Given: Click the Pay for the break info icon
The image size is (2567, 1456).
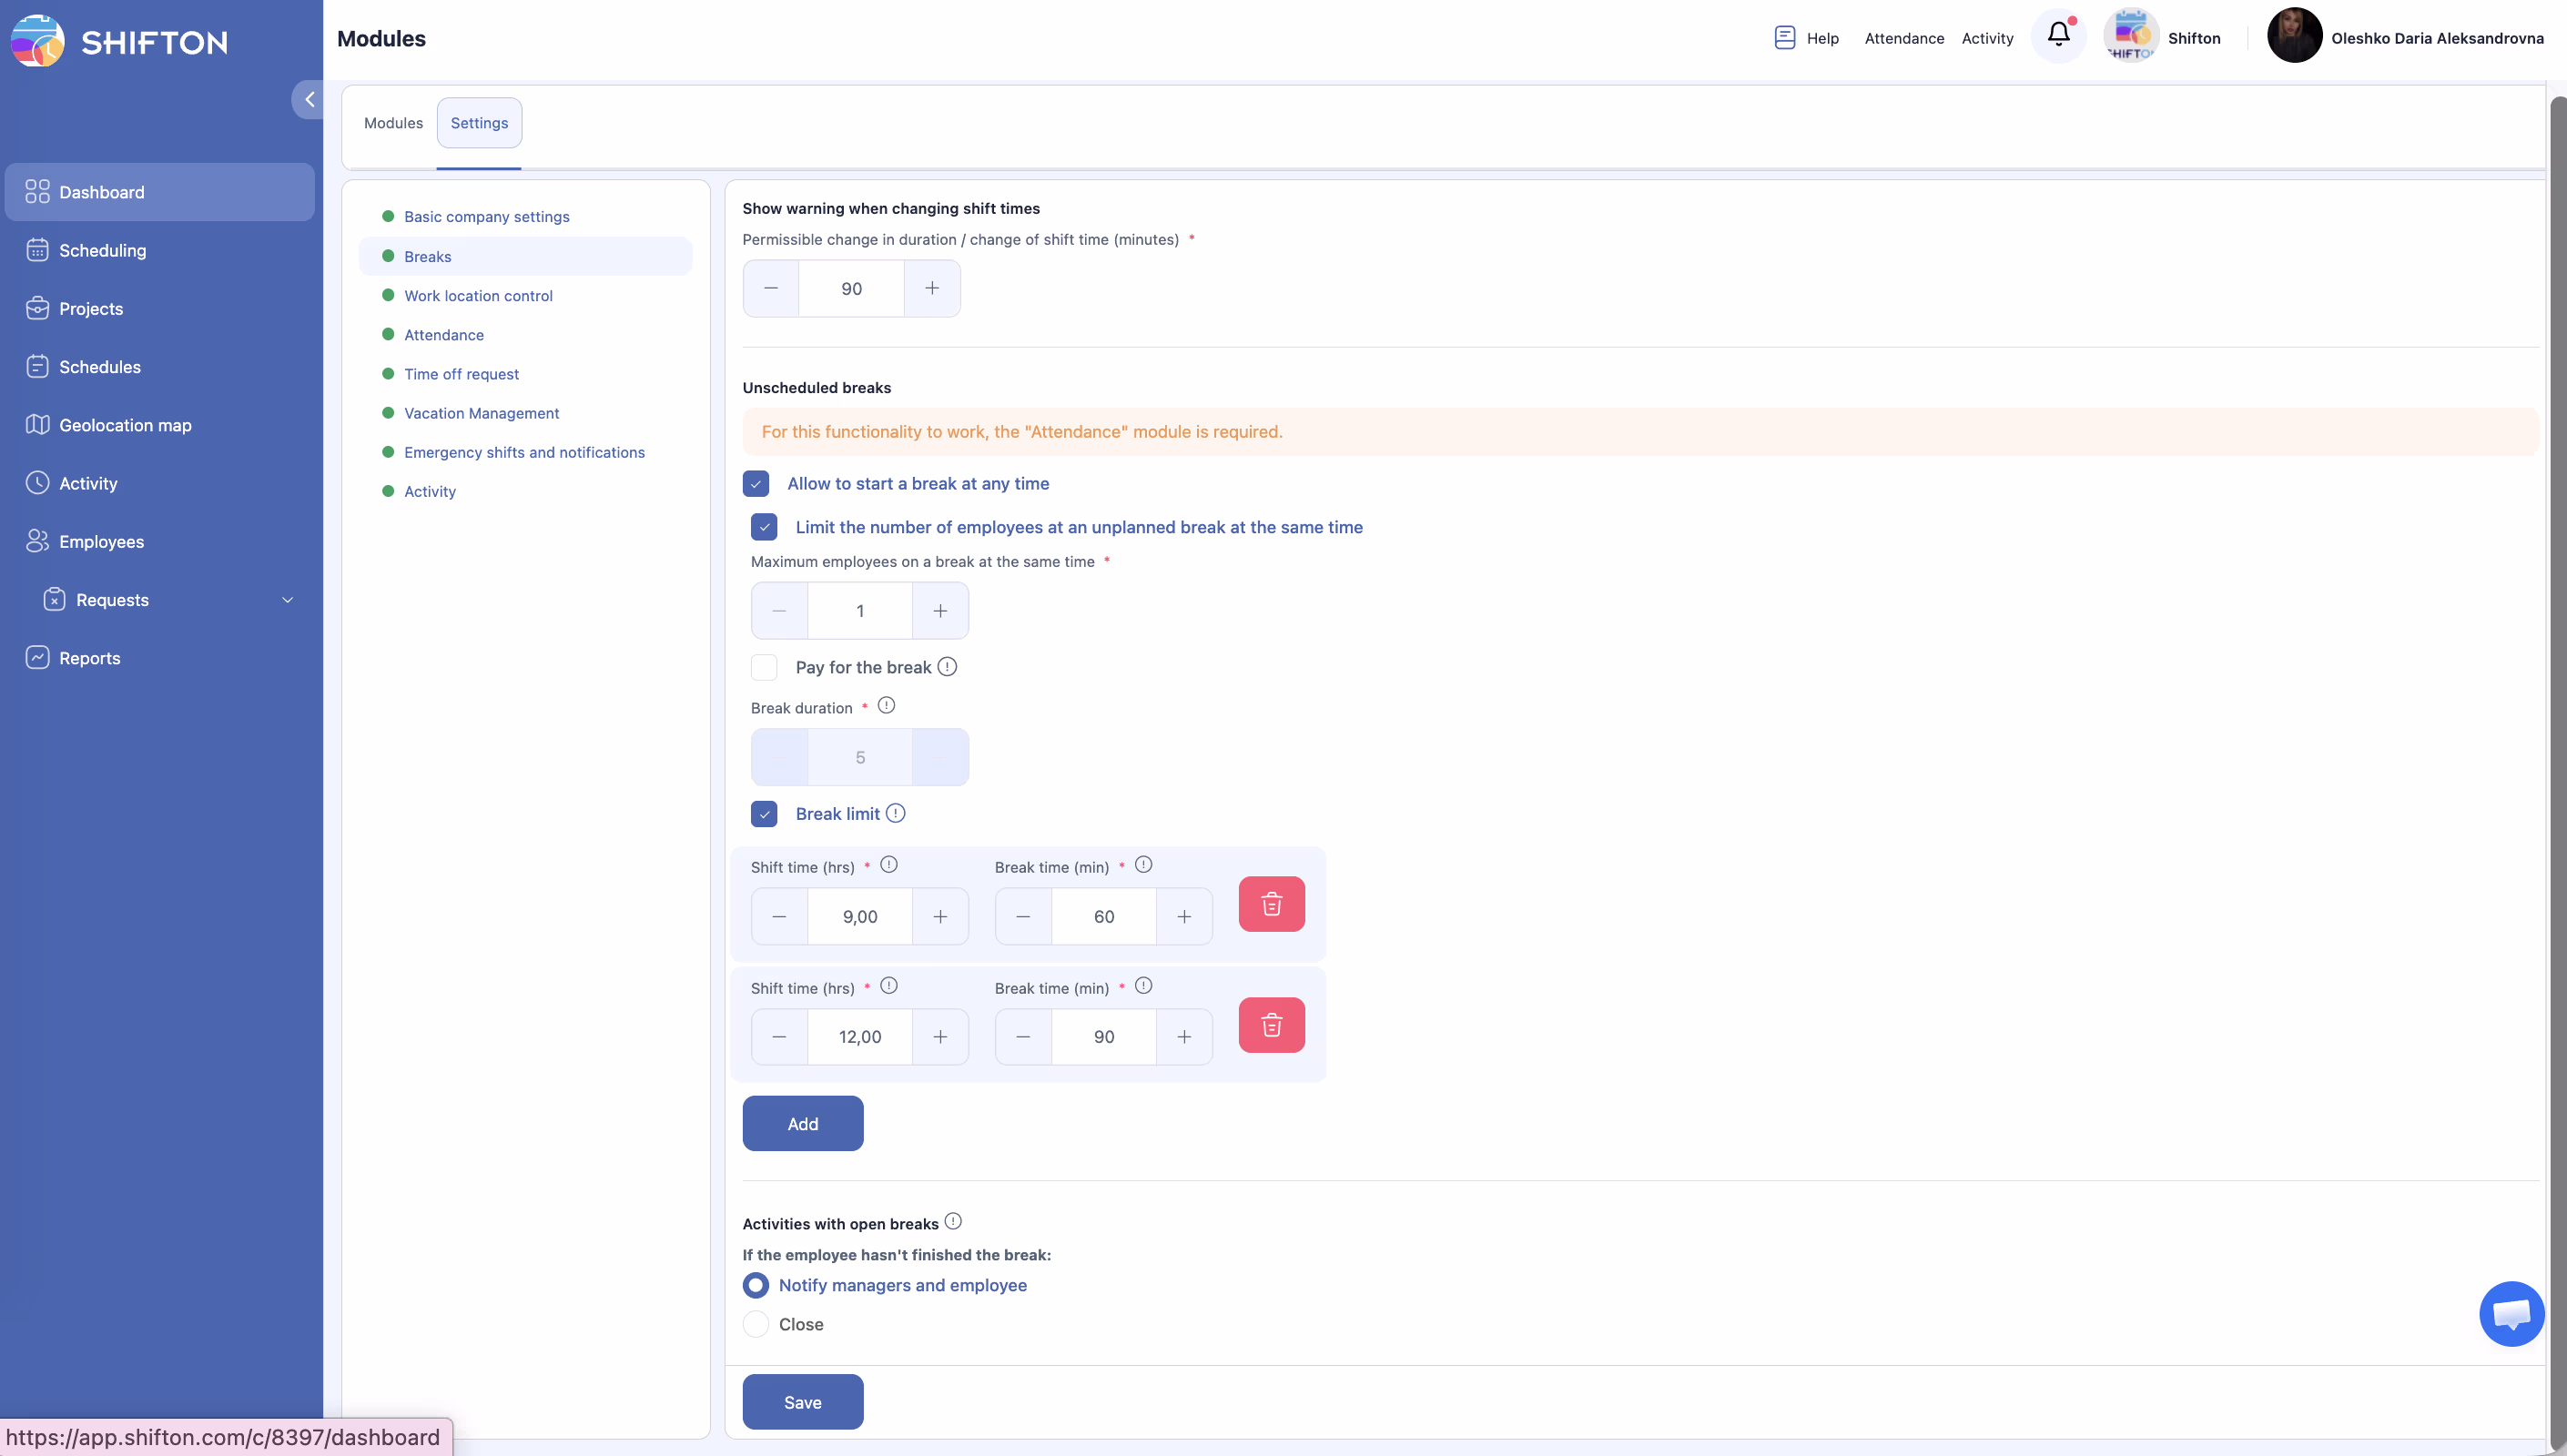Looking at the screenshot, I should tap(947, 666).
